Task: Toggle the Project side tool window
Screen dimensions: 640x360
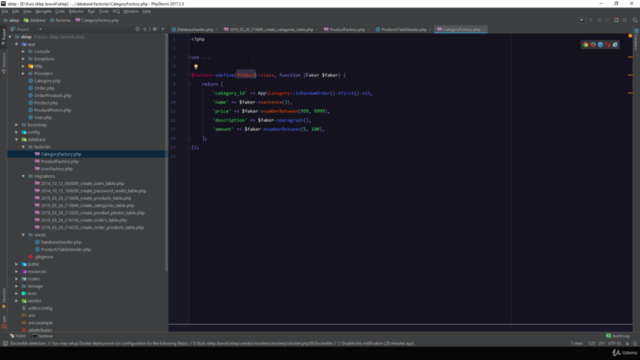Action: [x=4, y=38]
